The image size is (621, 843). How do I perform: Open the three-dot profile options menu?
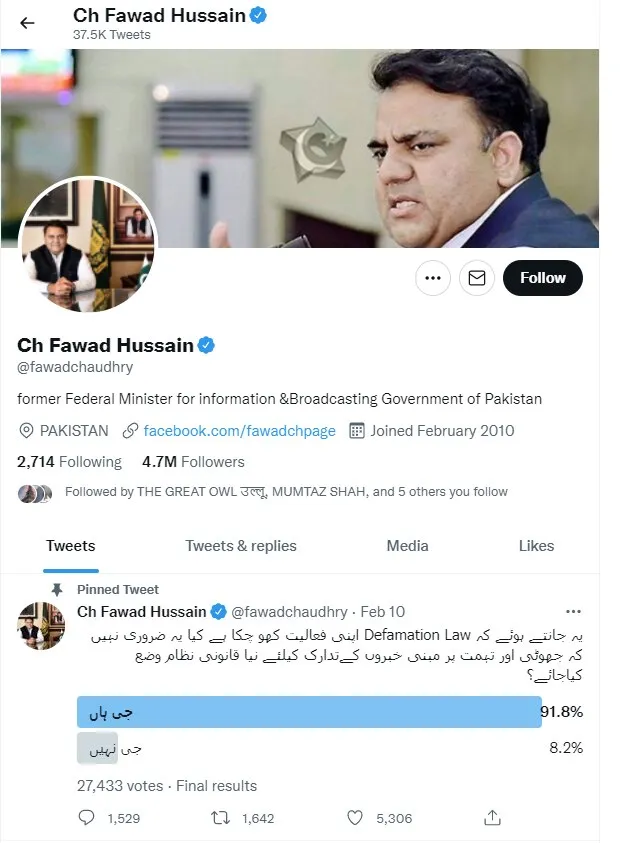[433, 278]
